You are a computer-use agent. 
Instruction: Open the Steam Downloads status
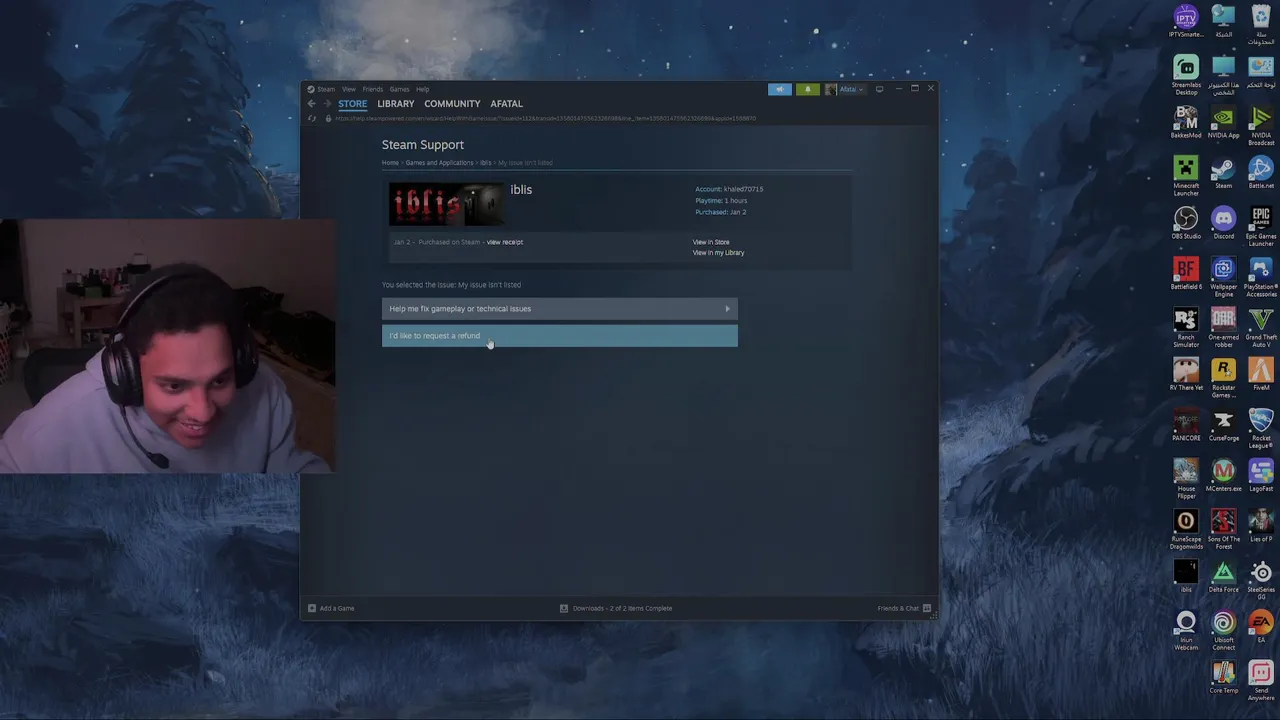coord(616,608)
